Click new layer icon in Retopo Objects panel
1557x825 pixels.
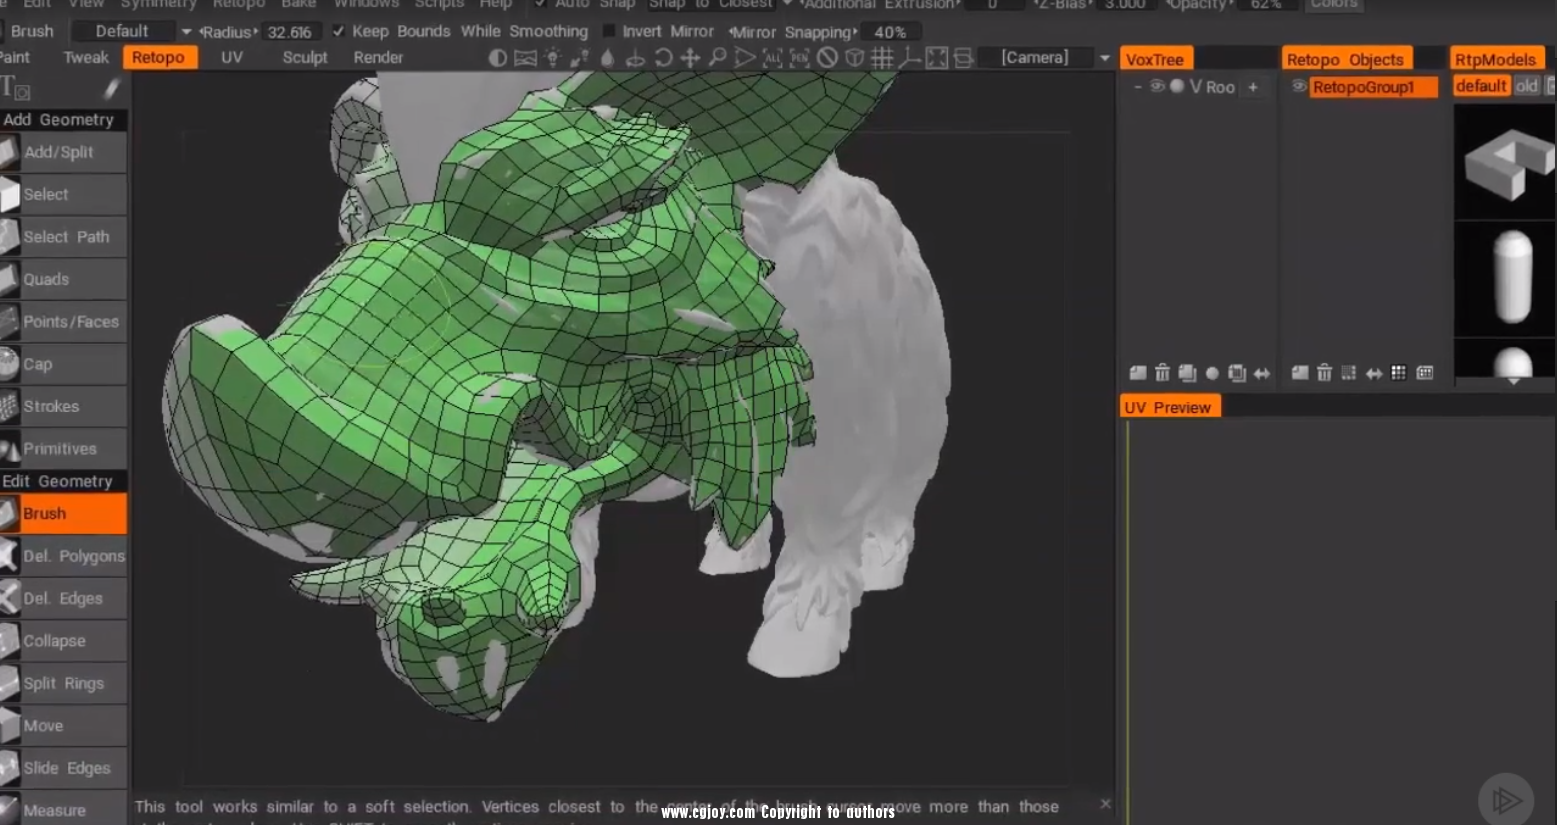[x=1299, y=373]
